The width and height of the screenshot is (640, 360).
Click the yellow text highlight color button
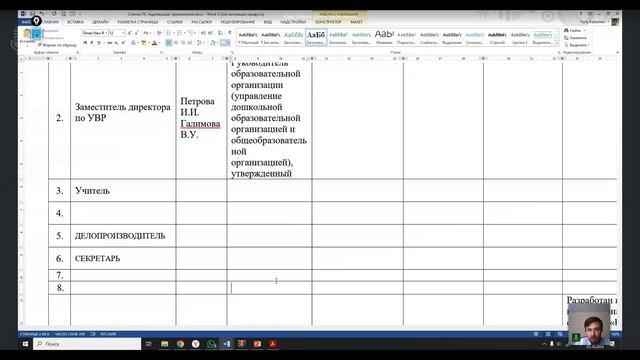pyautogui.click(x=144, y=43)
